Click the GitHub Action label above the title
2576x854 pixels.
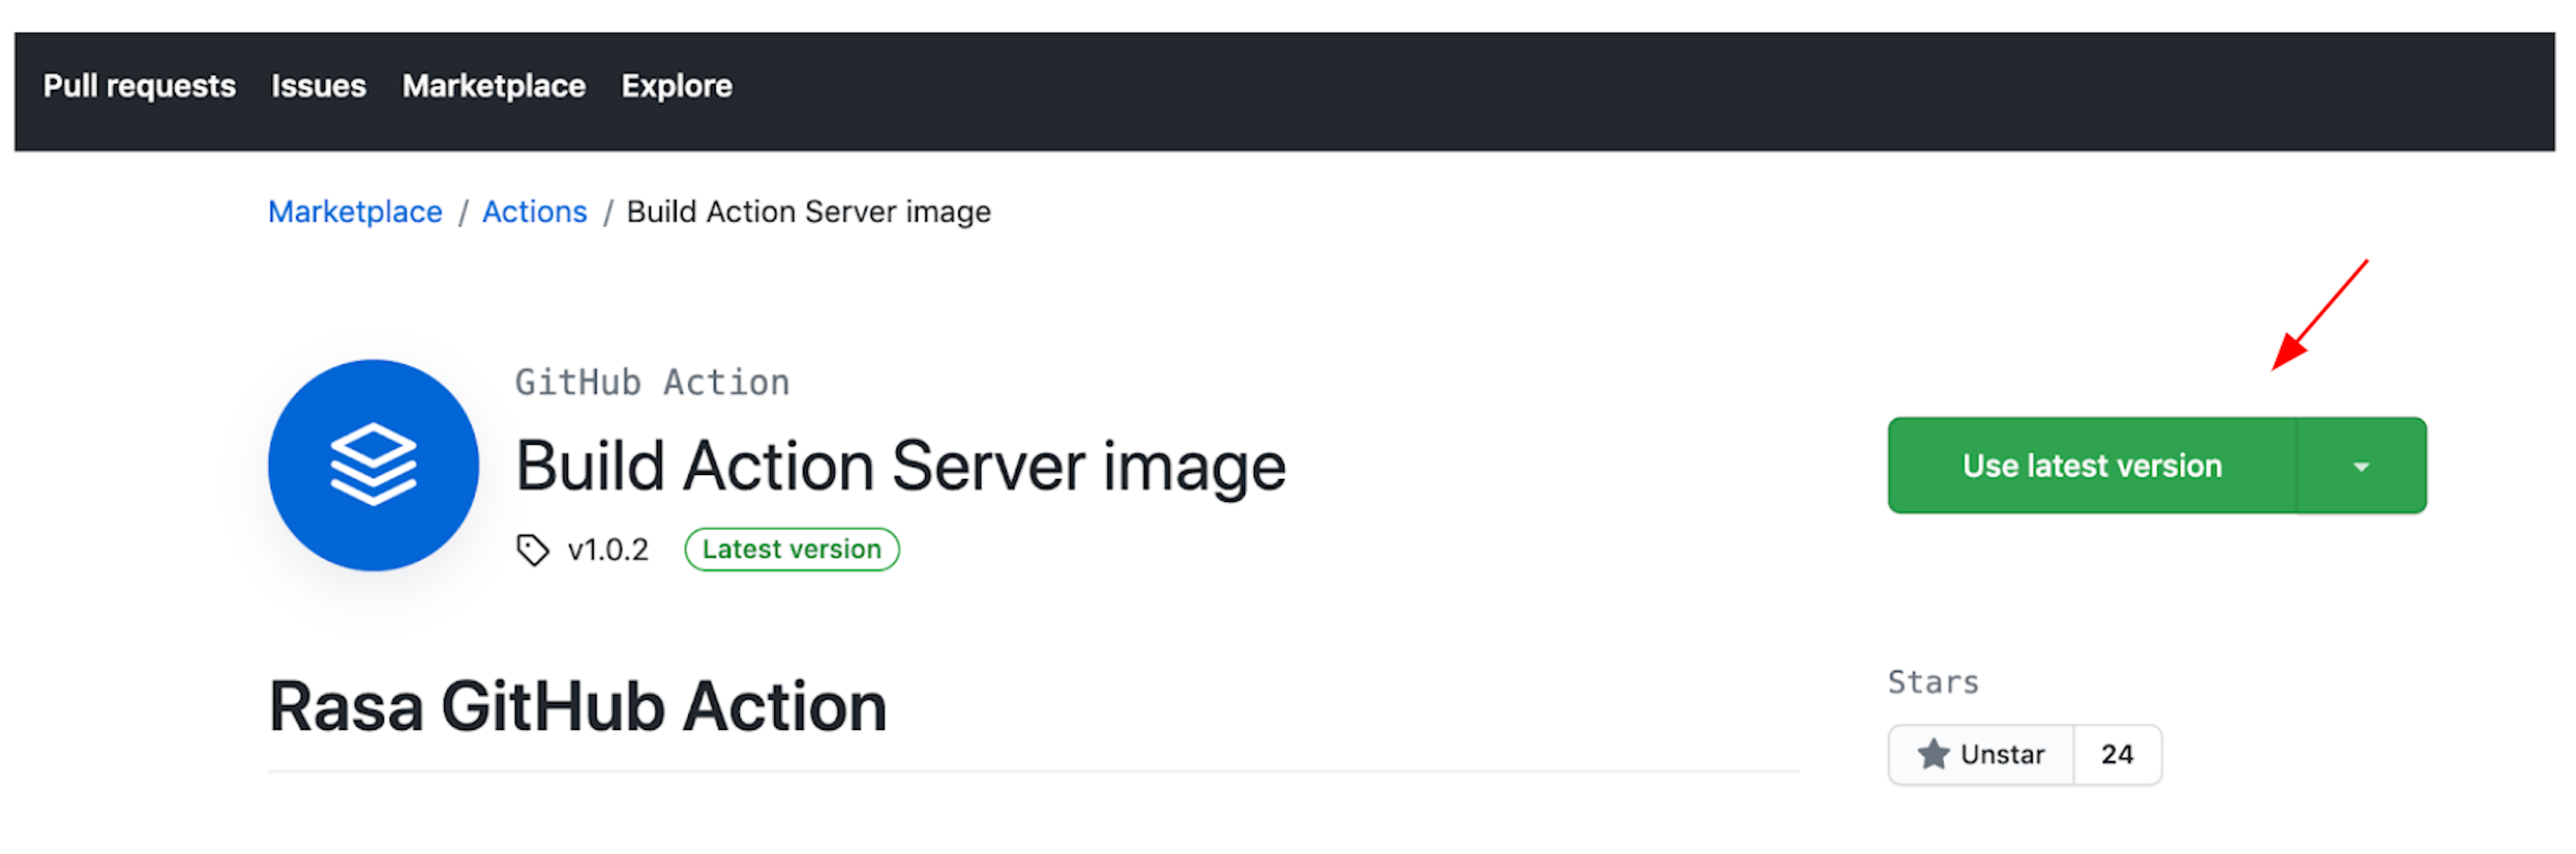coord(652,382)
